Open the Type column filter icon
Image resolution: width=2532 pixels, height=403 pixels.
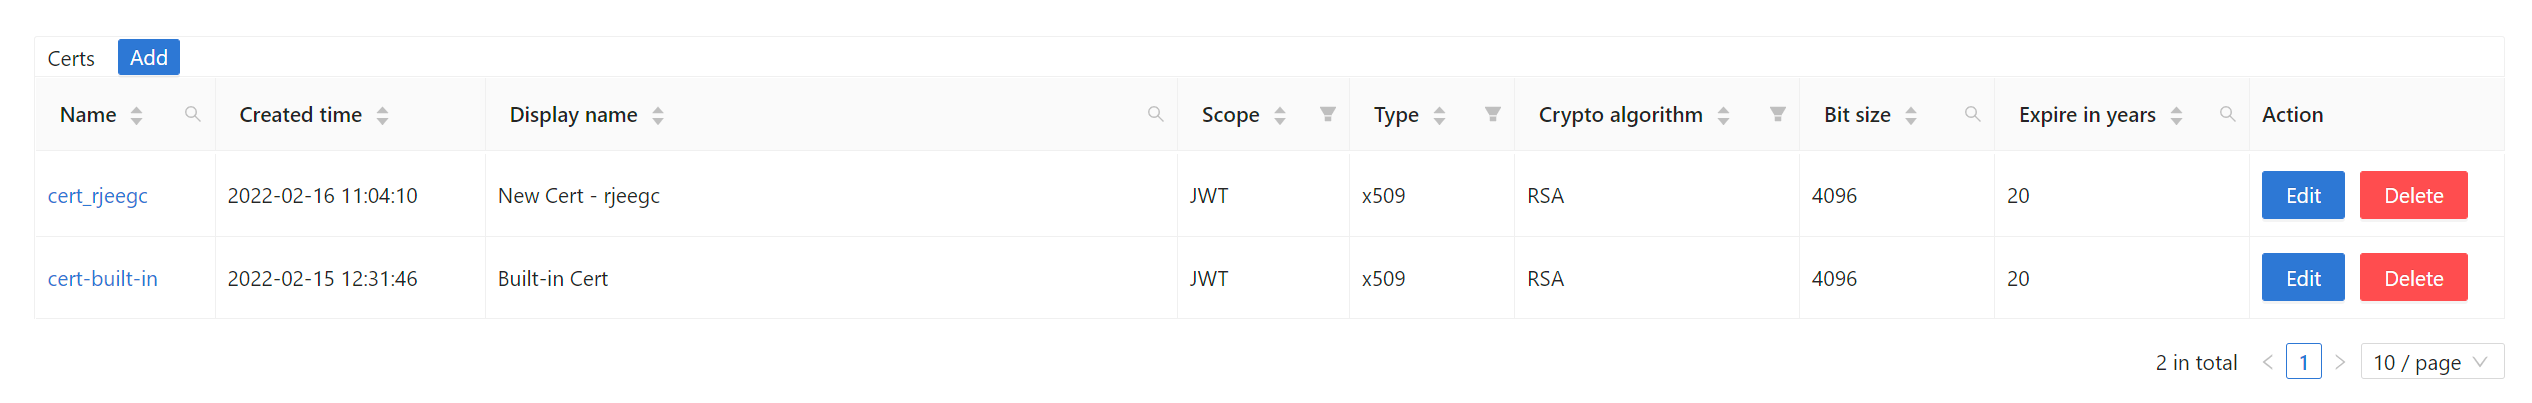(x=1492, y=114)
